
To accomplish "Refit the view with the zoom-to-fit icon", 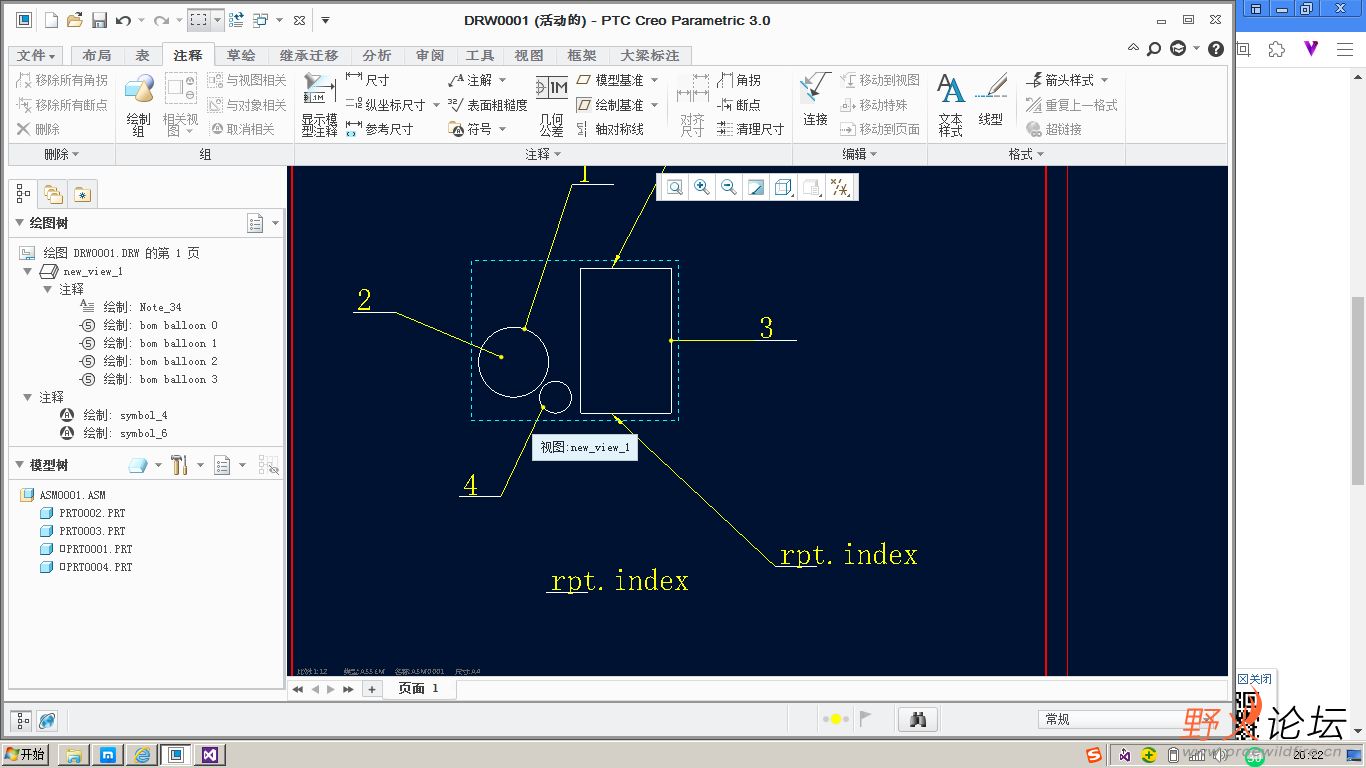I will [x=675, y=187].
